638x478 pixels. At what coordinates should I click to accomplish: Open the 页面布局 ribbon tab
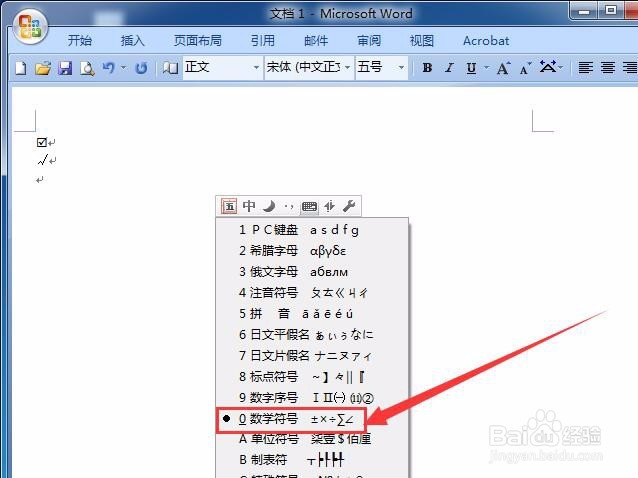point(198,41)
